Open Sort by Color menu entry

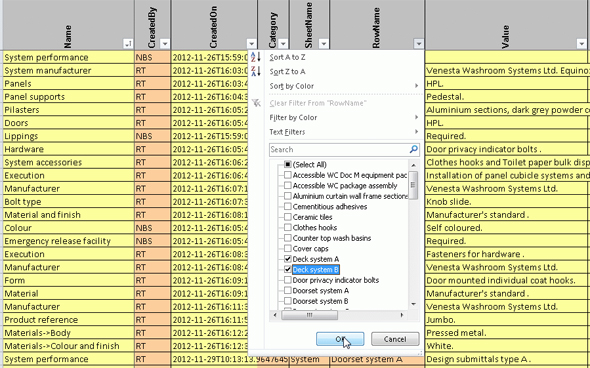292,86
